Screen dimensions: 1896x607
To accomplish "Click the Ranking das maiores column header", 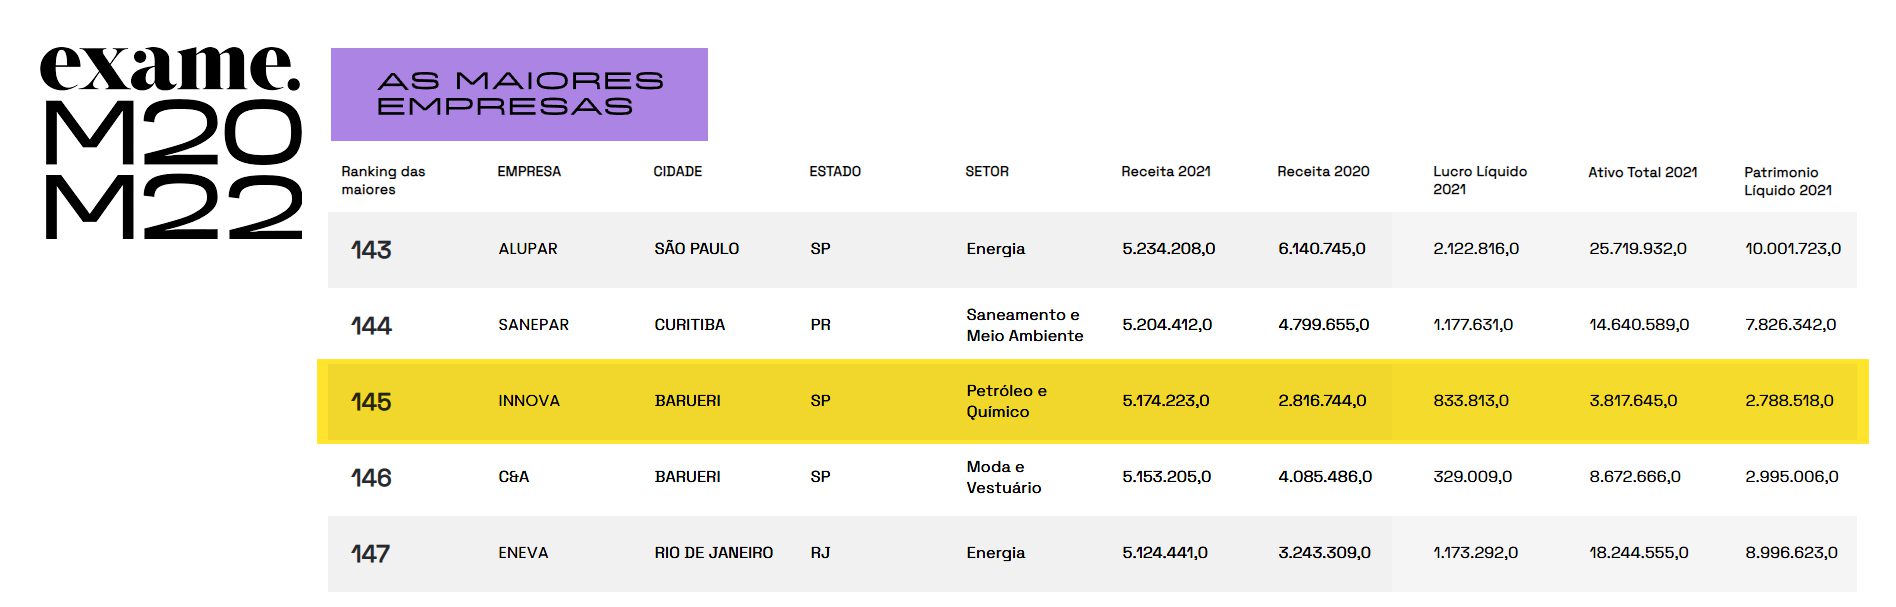I will point(383,180).
